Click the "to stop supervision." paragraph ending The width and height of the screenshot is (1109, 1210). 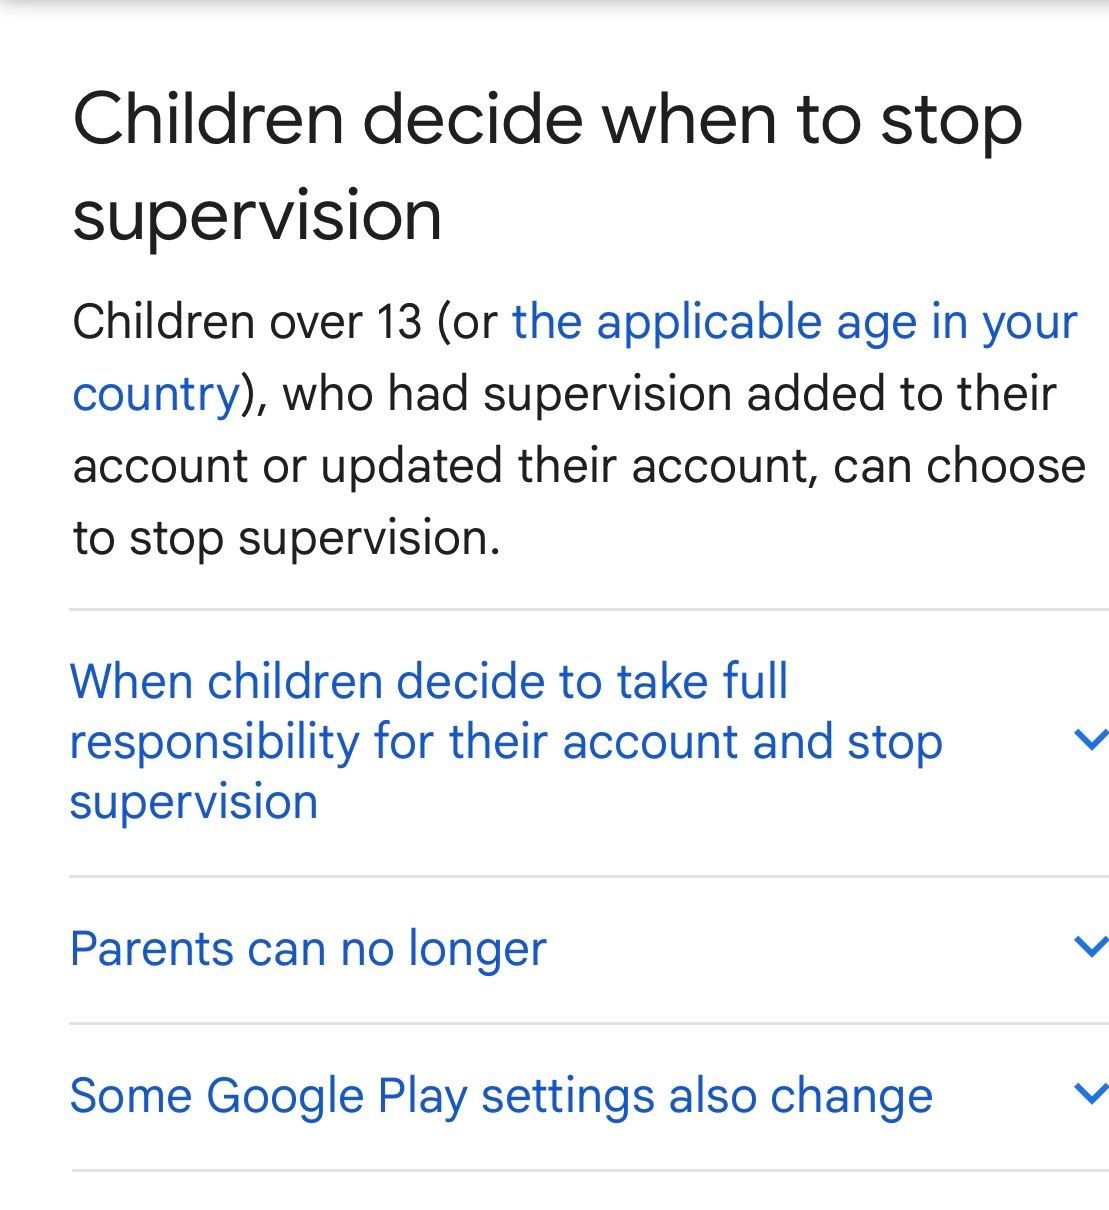[x=286, y=539]
